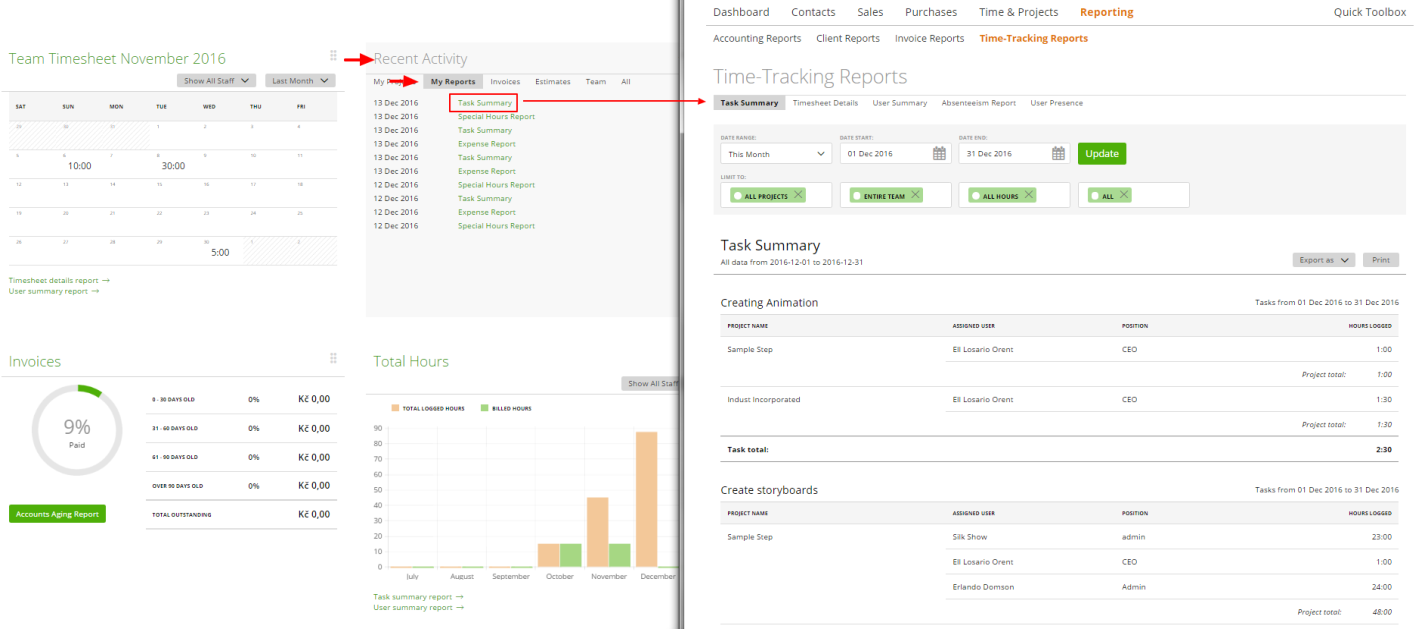Viewport: 1428px width, 629px height.
Task: Open the Dashboard menu
Action: (741, 12)
